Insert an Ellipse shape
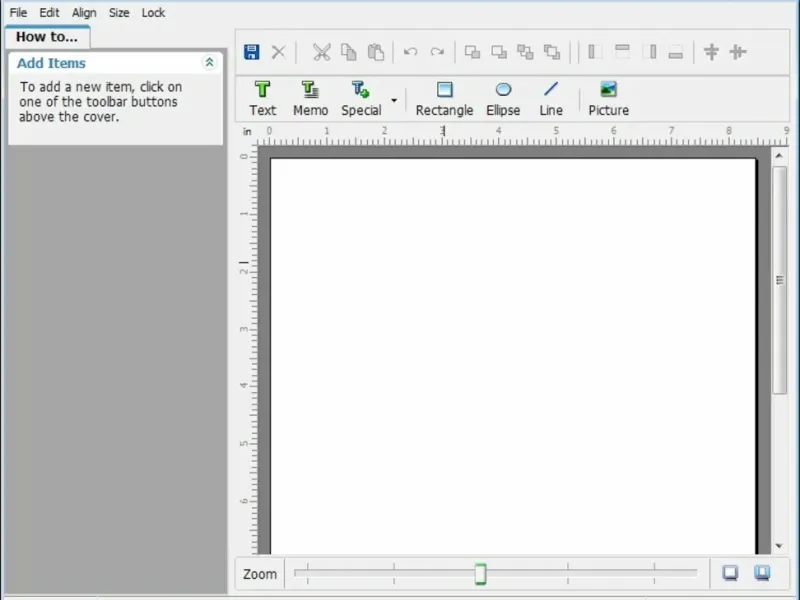The width and height of the screenshot is (800, 600). click(x=503, y=99)
